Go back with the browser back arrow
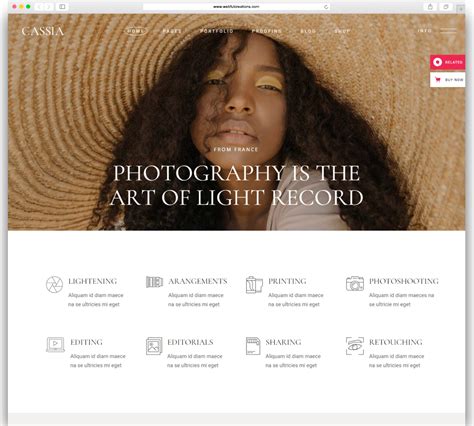Image resolution: width=474 pixels, height=426 pixels. point(39,7)
